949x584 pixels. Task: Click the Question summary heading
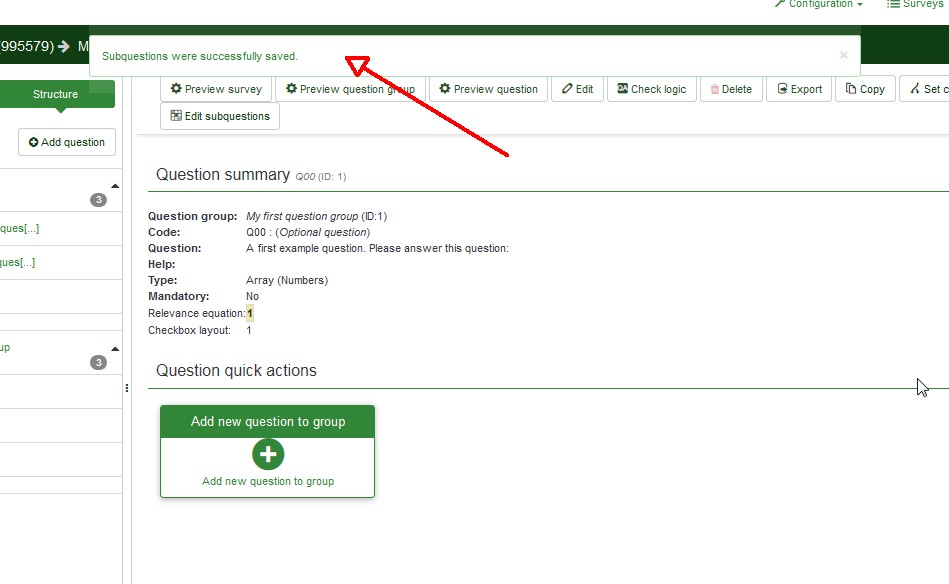pos(223,174)
